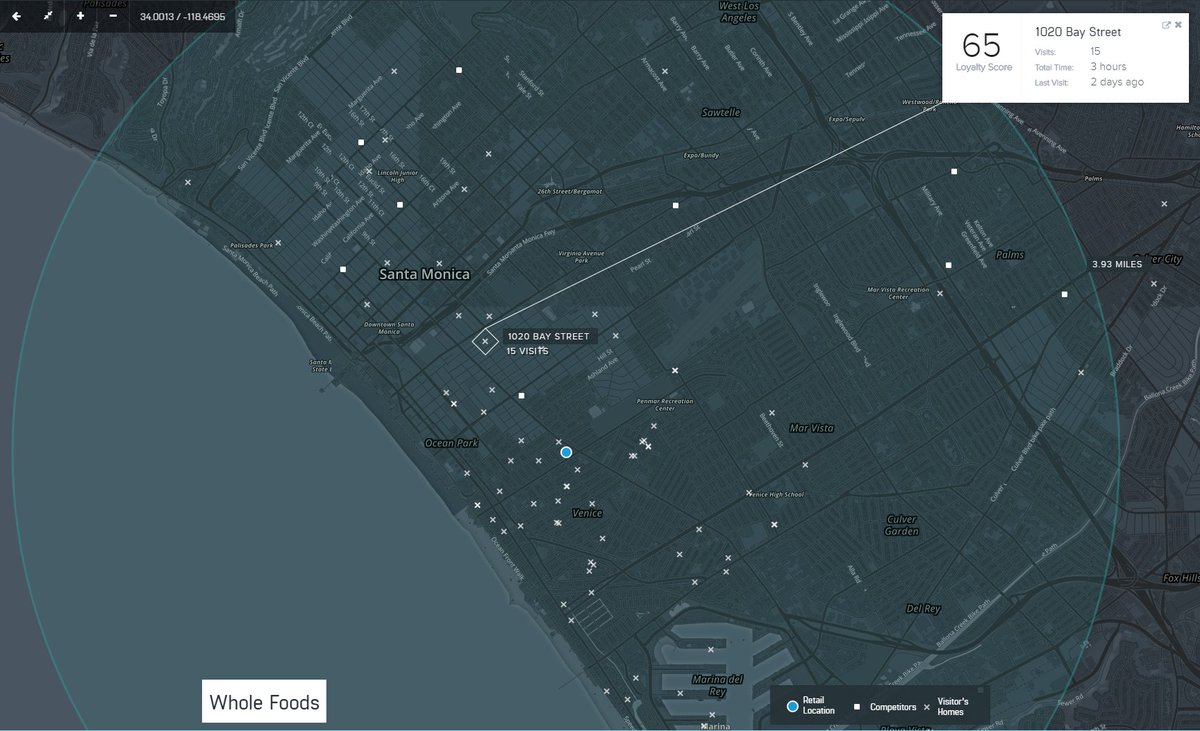Image resolution: width=1200 pixels, height=731 pixels.
Task: Select competitor square closest to 1020 Bay marker
Action: point(521,396)
